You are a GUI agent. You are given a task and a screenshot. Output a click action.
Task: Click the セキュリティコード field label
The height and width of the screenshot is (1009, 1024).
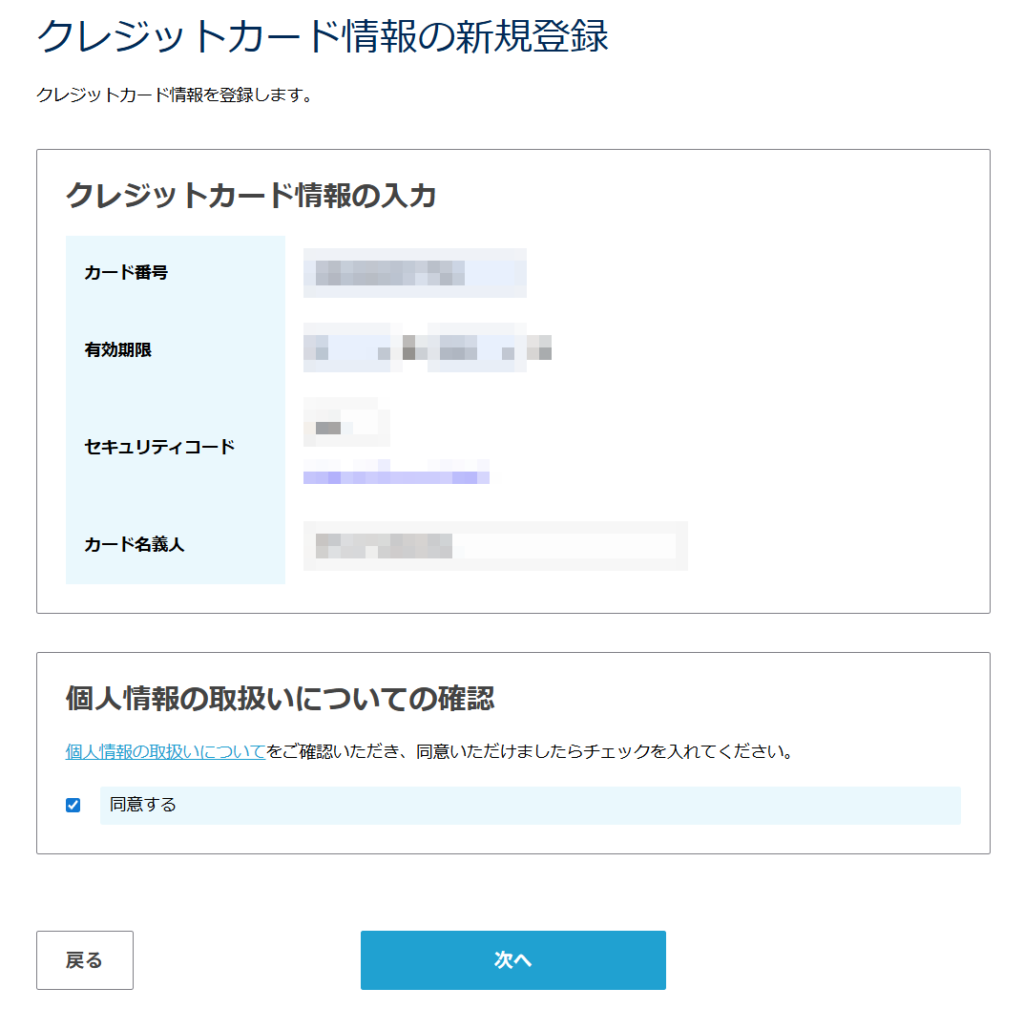click(160, 447)
